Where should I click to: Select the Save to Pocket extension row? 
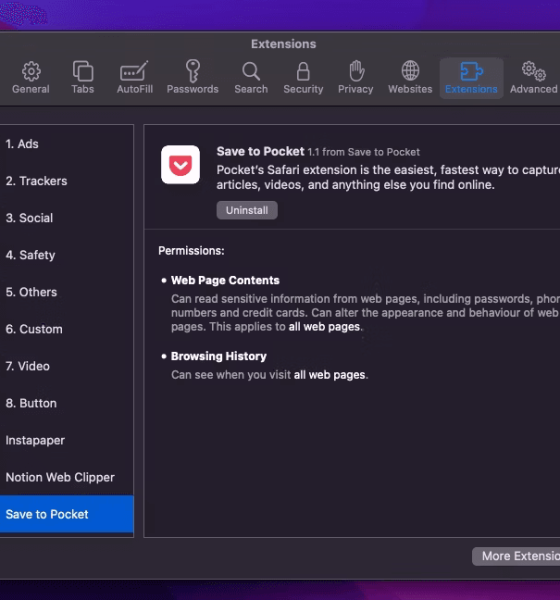point(67,514)
